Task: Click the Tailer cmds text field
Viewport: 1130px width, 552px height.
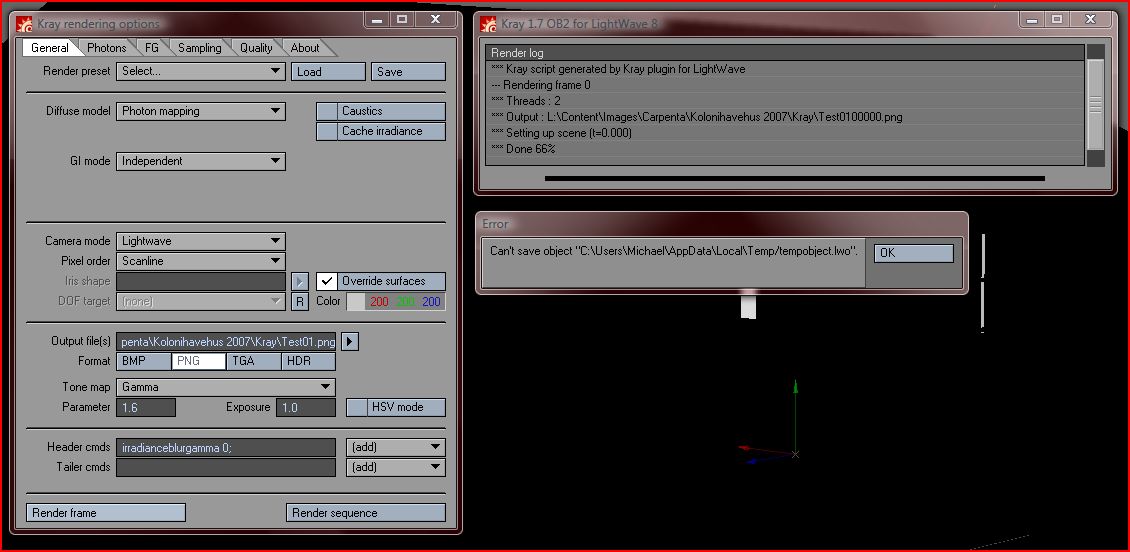Action: pyautogui.click(x=226, y=467)
